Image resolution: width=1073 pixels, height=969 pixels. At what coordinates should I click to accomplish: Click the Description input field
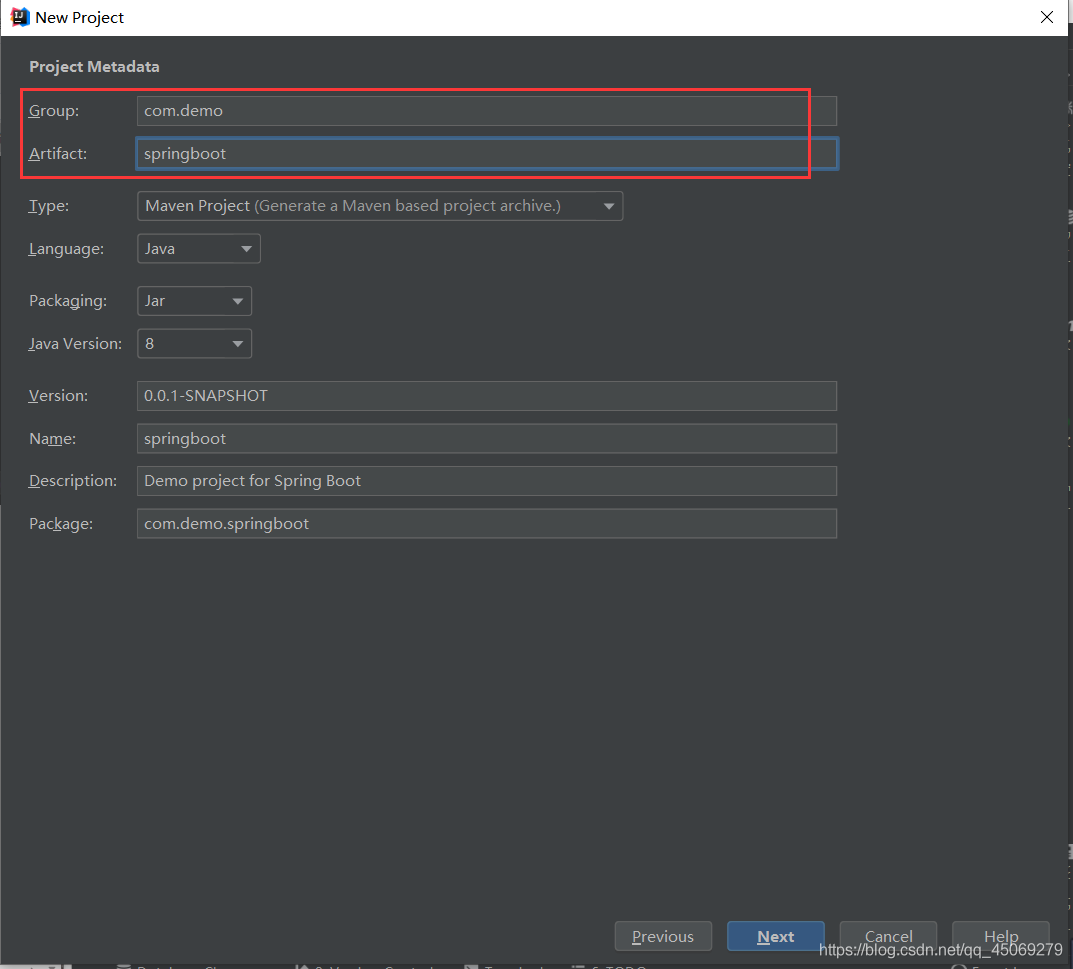click(x=486, y=481)
